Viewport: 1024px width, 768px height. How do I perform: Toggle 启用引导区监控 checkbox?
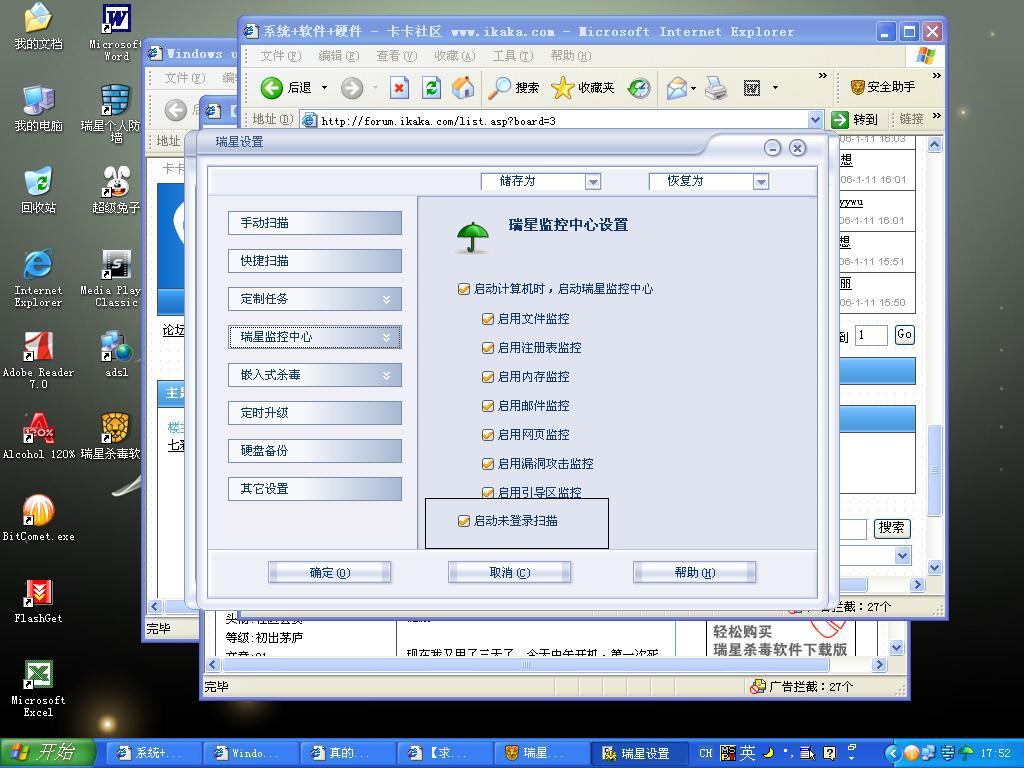[487, 492]
